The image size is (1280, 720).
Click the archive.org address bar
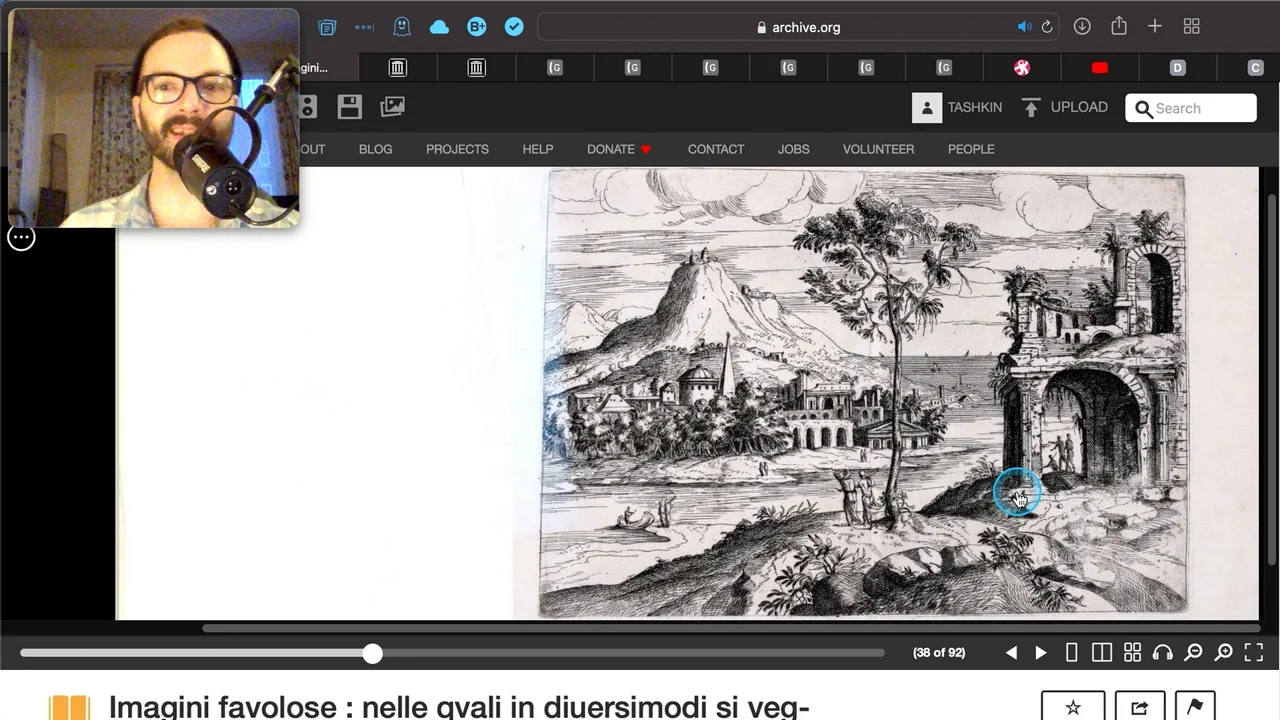pos(798,27)
